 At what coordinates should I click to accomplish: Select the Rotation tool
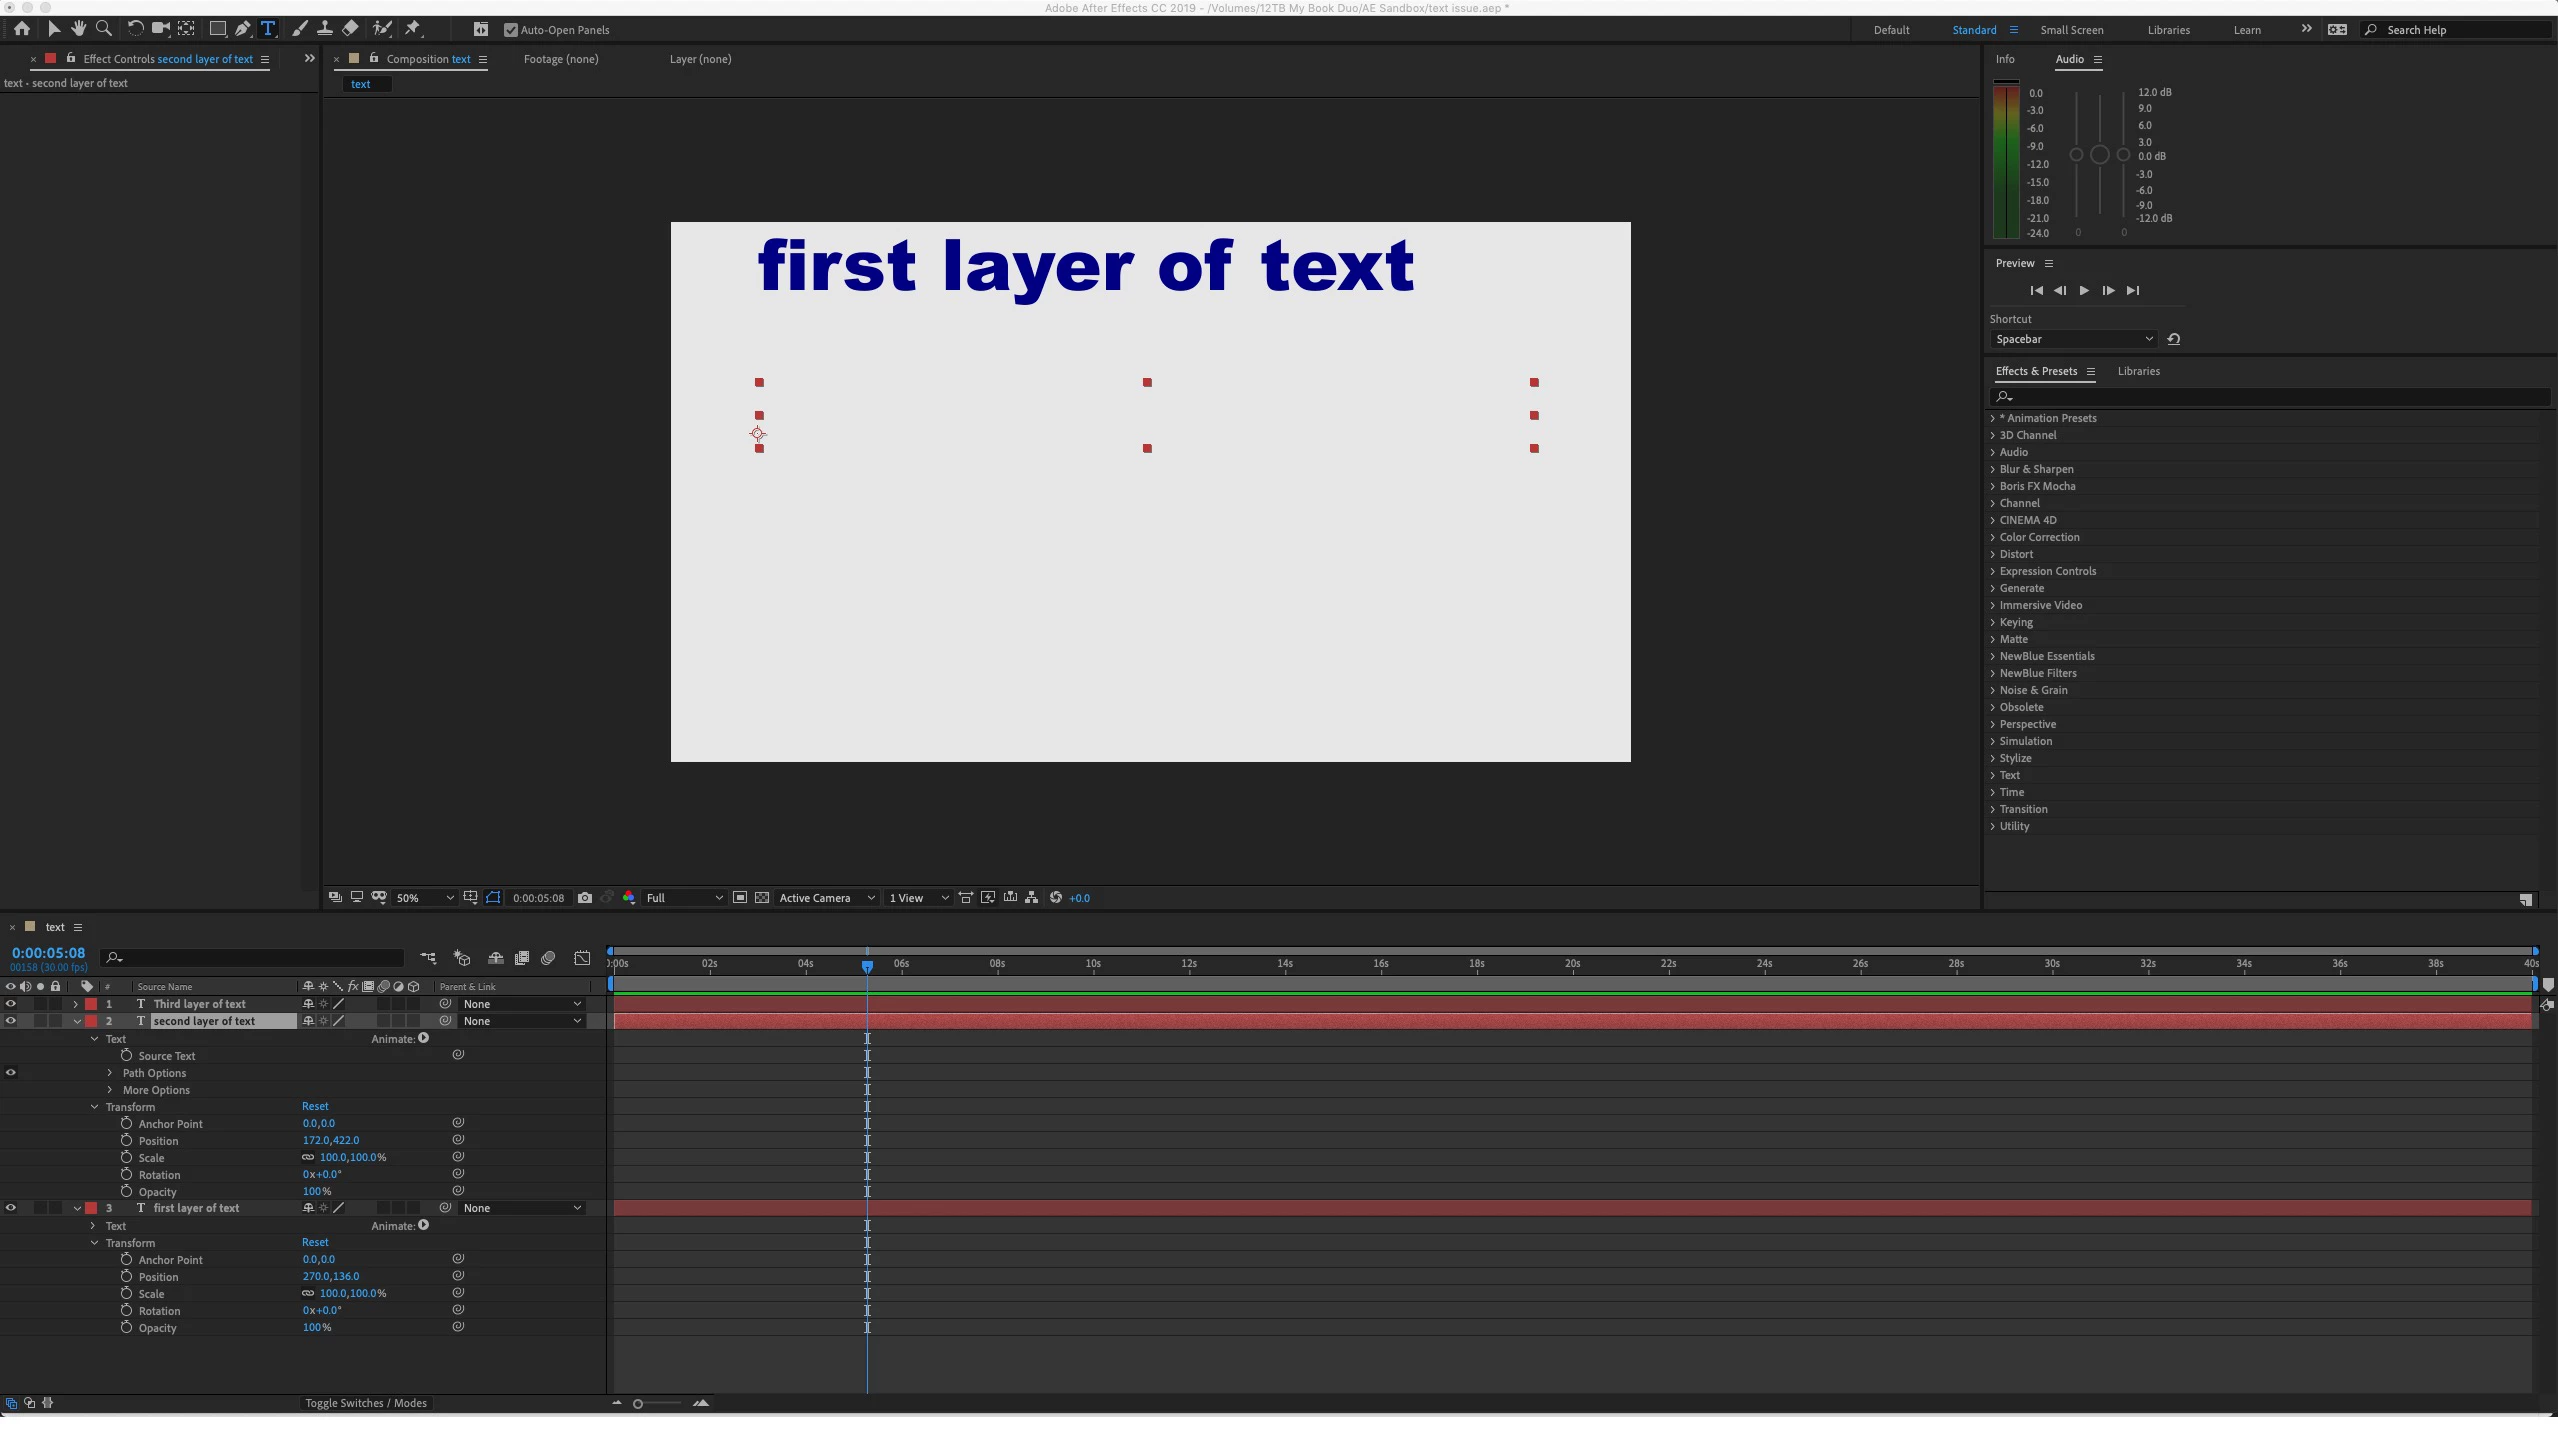[135, 29]
